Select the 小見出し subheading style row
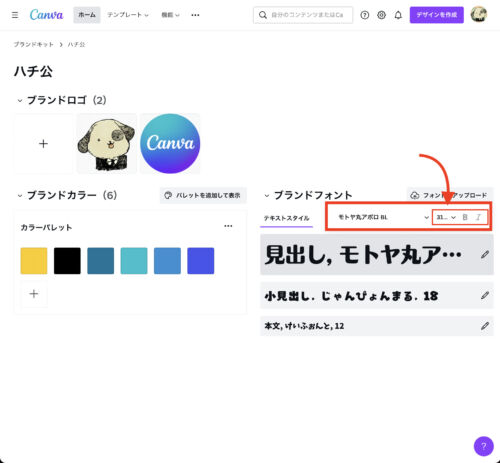 pos(377,295)
